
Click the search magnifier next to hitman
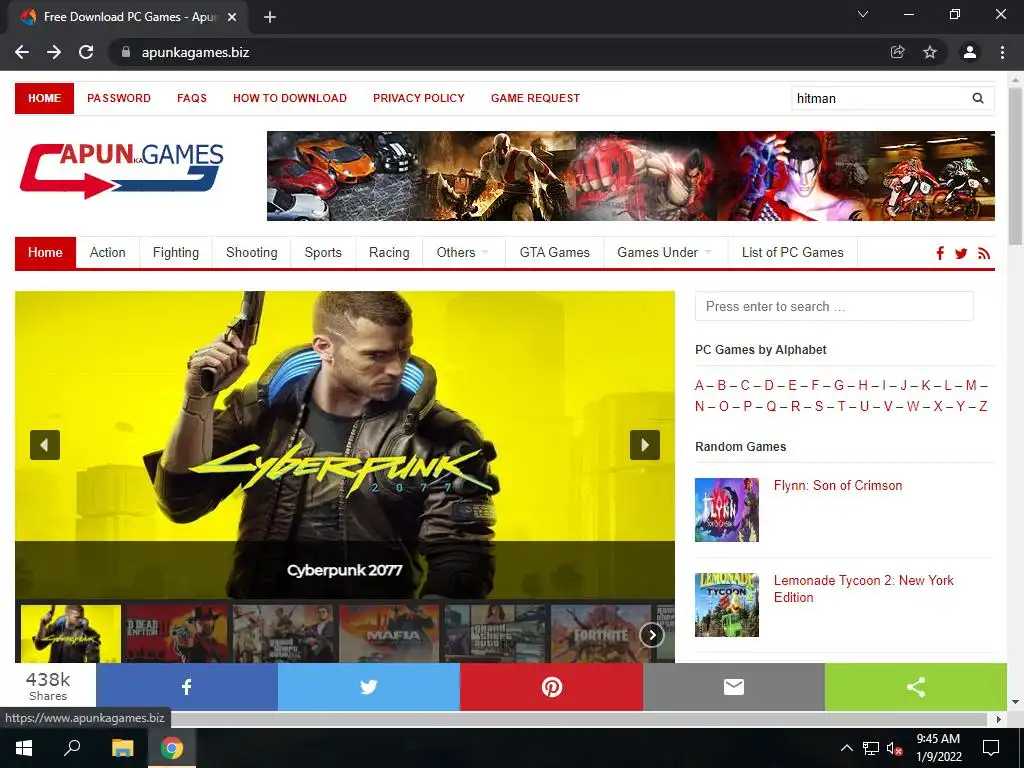coord(978,98)
